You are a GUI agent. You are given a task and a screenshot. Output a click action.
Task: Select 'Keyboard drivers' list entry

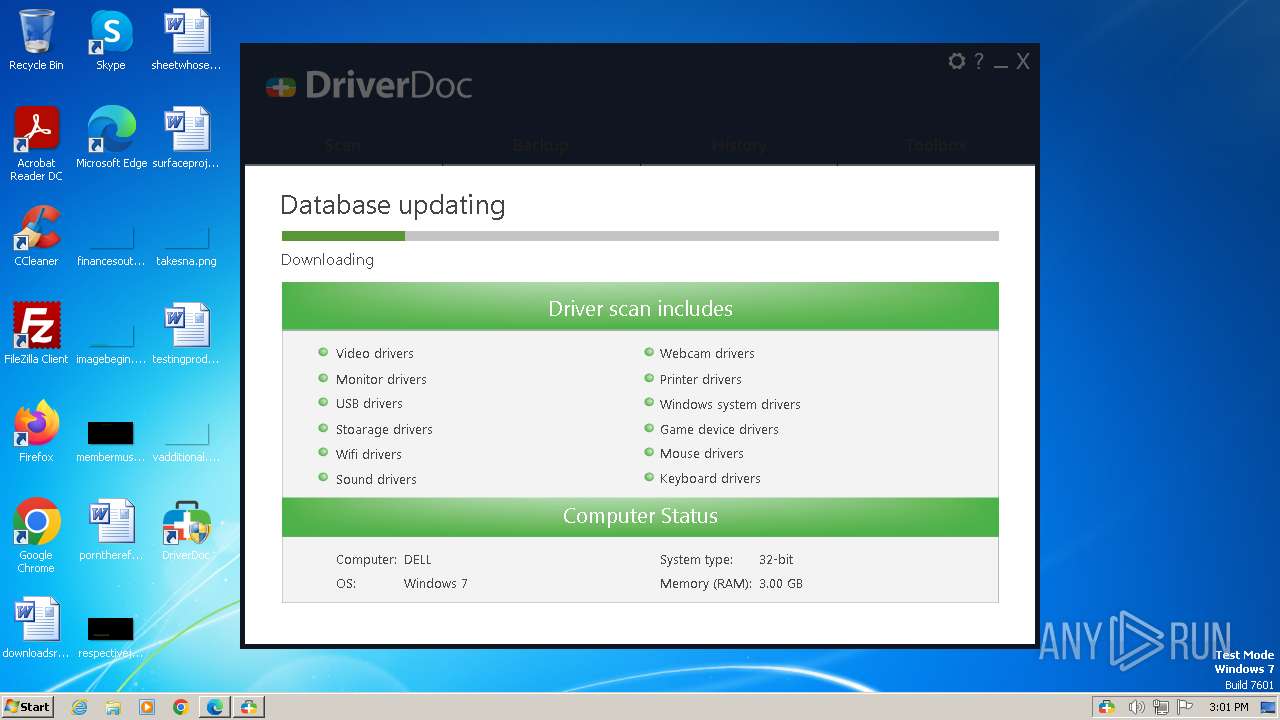click(x=710, y=478)
